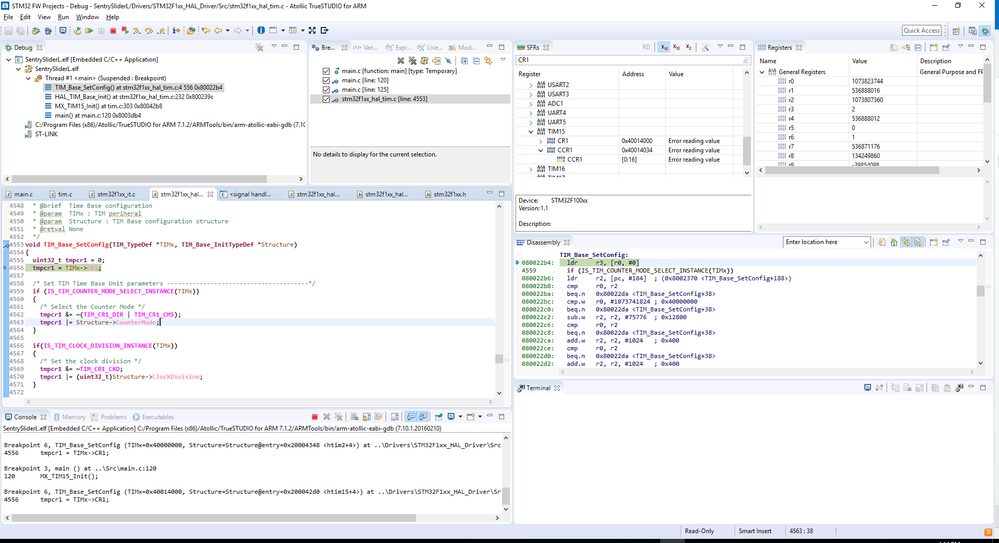999x543 pixels.
Task: Click the Console horizontal scrollbar
Action: tap(214, 518)
